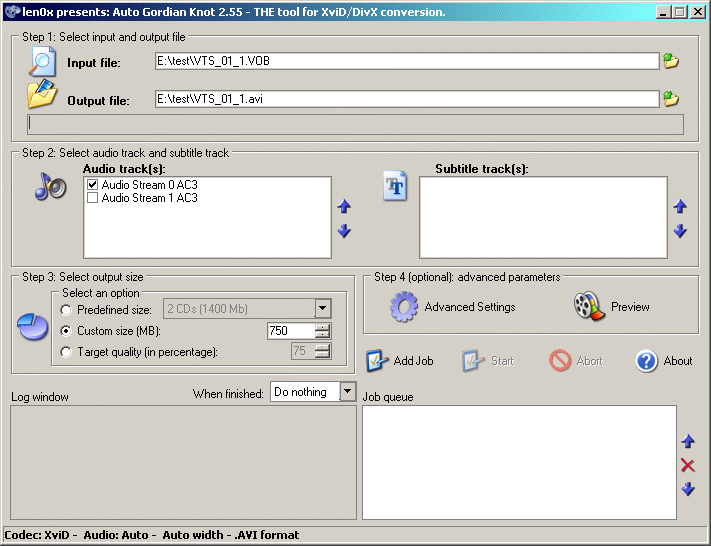Click the Add Job checkmark icon
This screenshot has height=546, width=711.
[x=377, y=361]
